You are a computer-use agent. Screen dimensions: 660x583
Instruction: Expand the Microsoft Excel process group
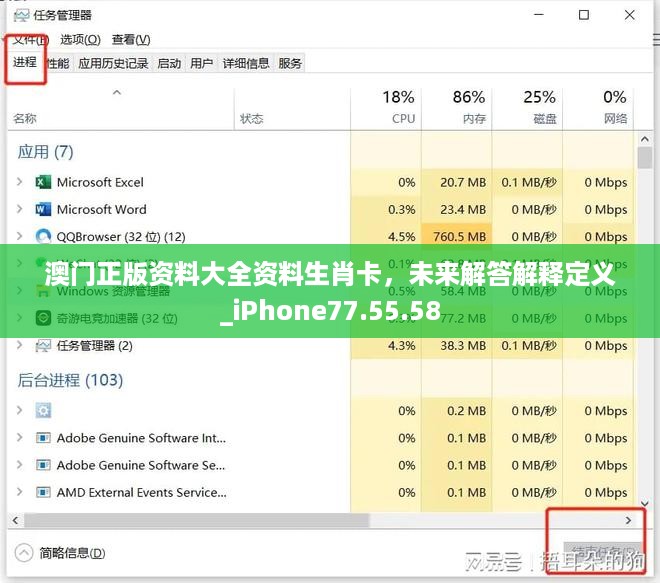point(19,182)
